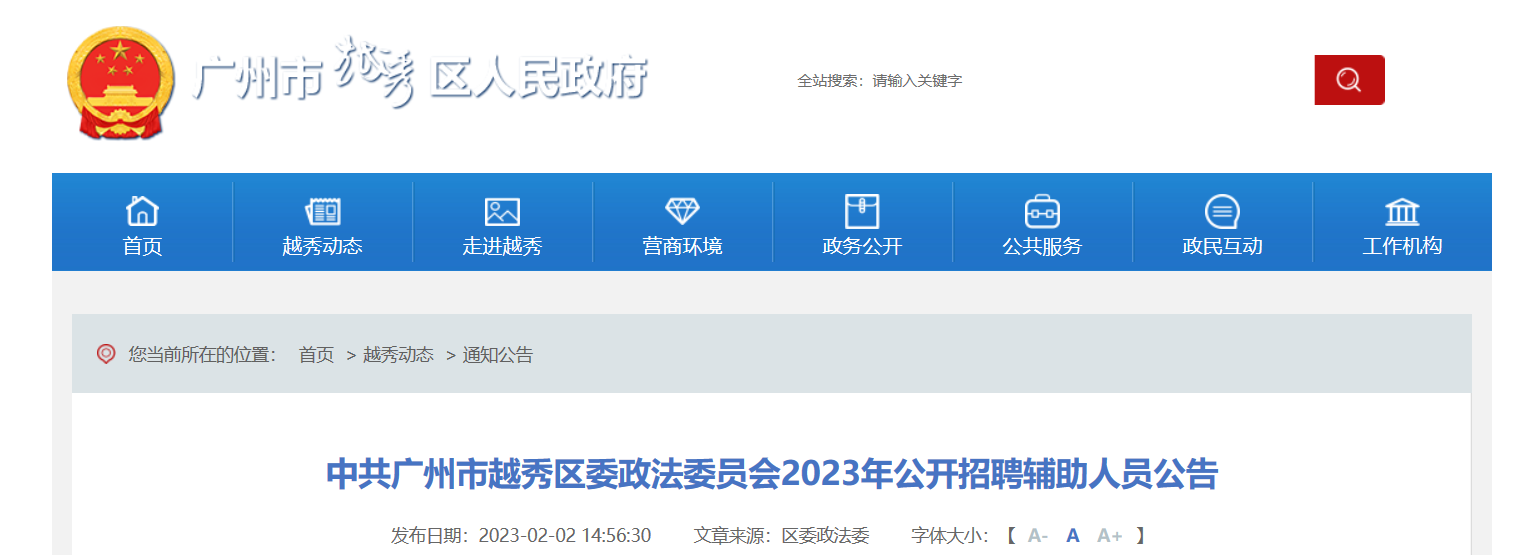
Task: Click the 您当前所在的位置 label
Action: pos(202,354)
